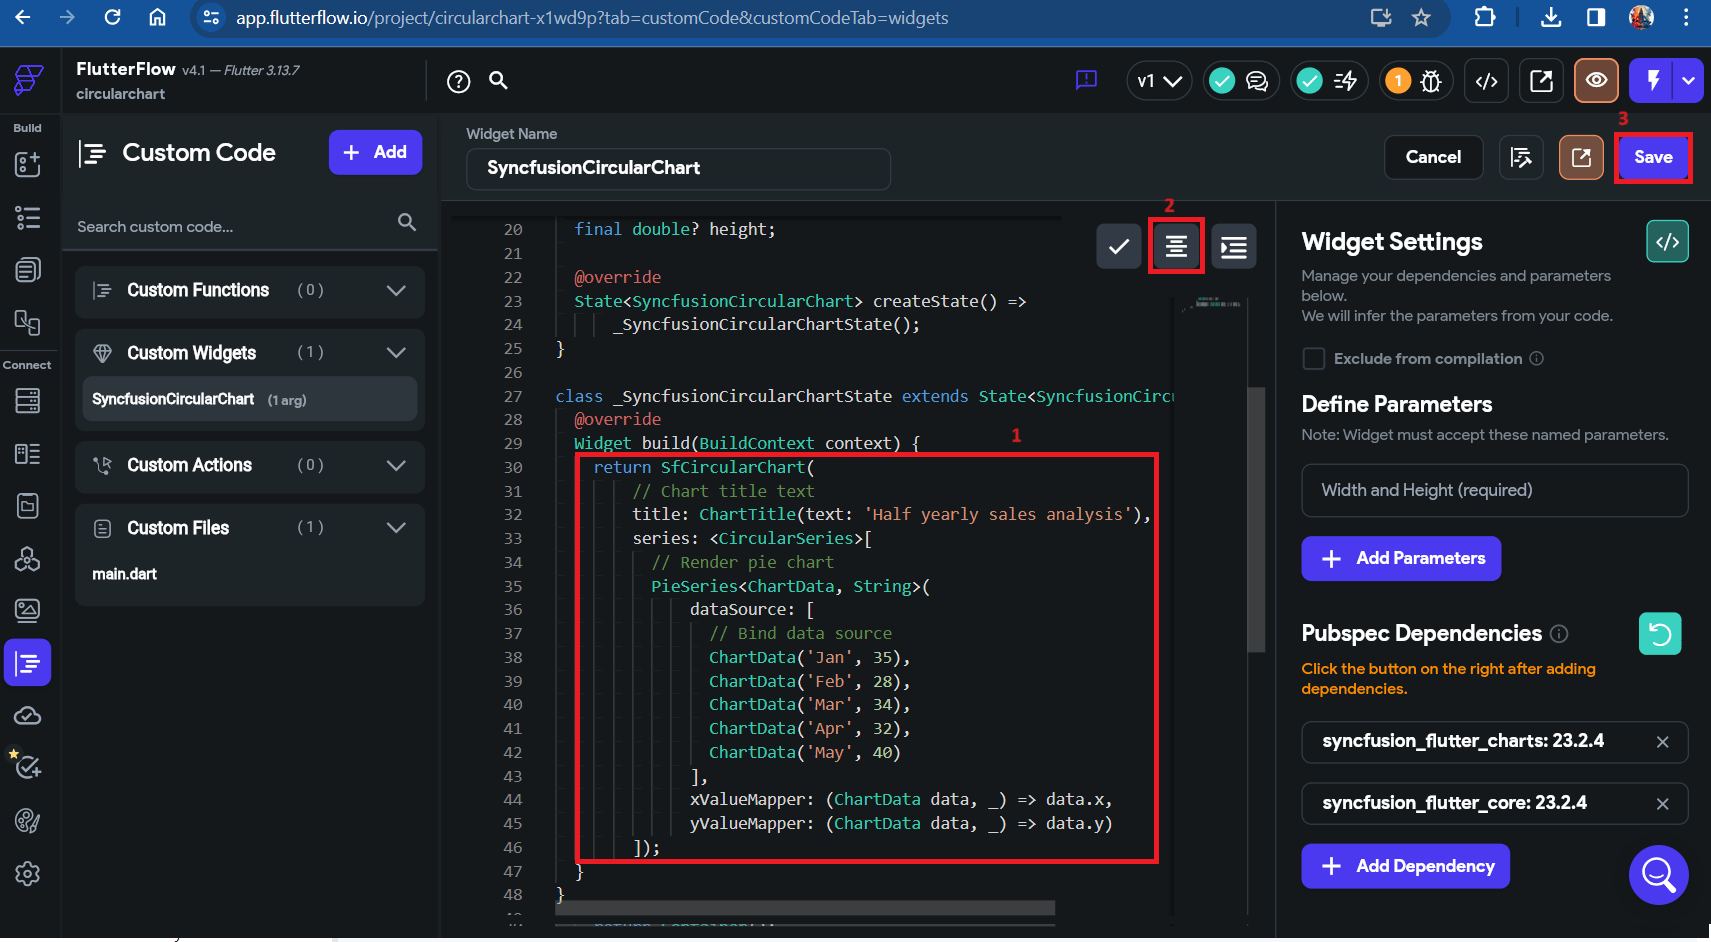The width and height of the screenshot is (1711, 942).
Task: Toggle Exclude from compilation checkbox
Action: point(1314,359)
